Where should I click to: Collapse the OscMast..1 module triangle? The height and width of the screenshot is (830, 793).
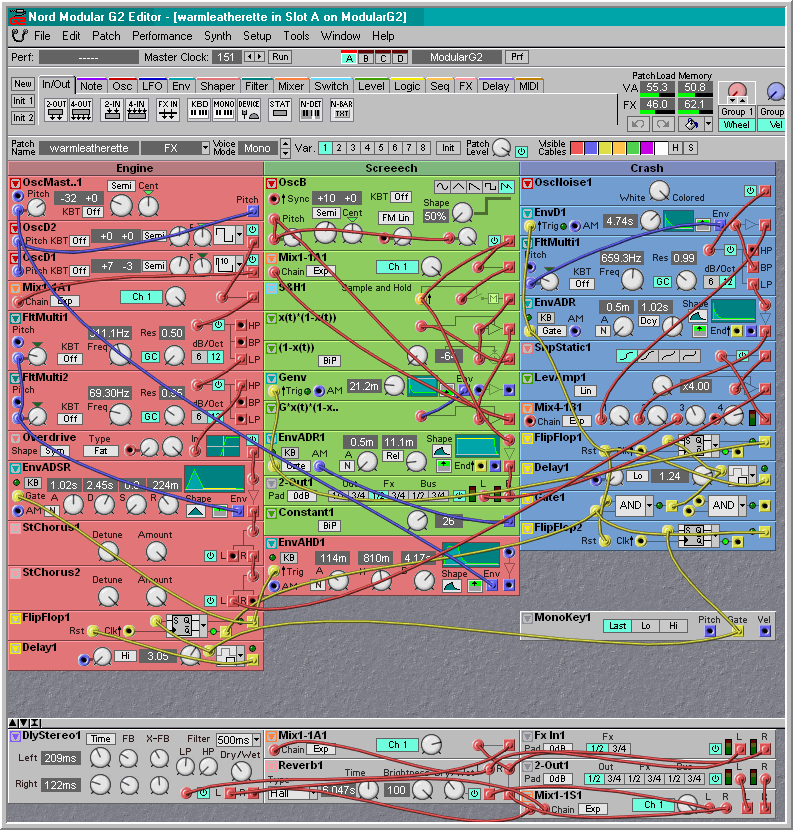pyautogui.click(x=15, y=184)
